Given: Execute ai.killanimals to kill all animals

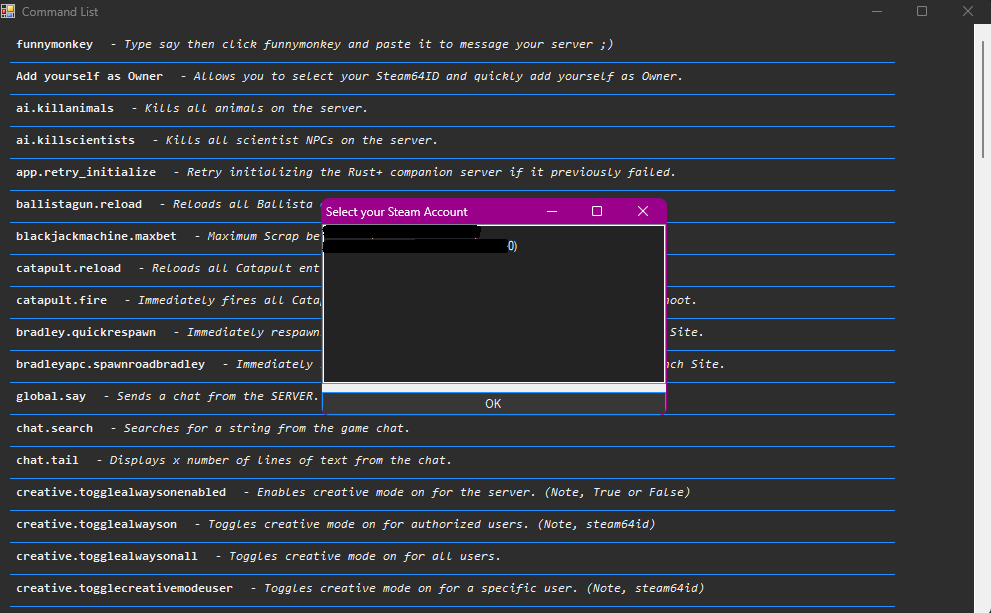Looking at the screenshot, I should (x=65, y=108).
